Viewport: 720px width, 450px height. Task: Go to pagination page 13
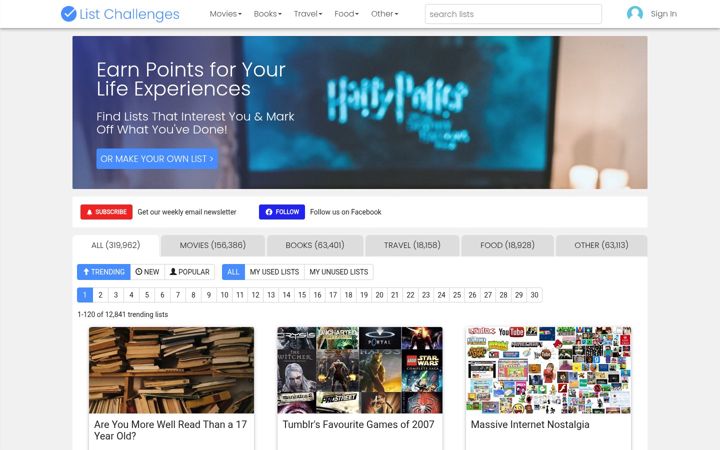[271, 295]
